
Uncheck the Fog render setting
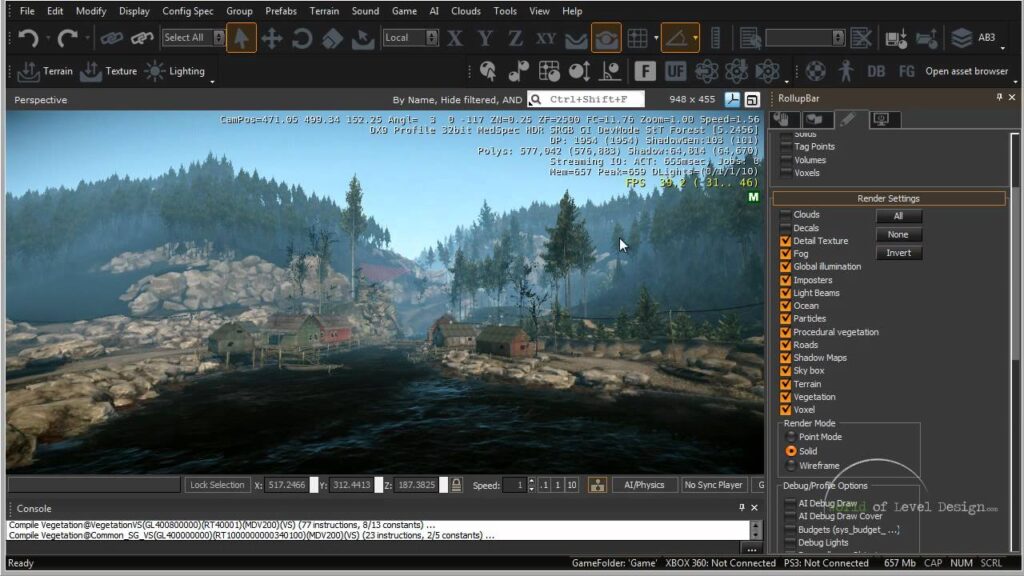pos(786,254)
